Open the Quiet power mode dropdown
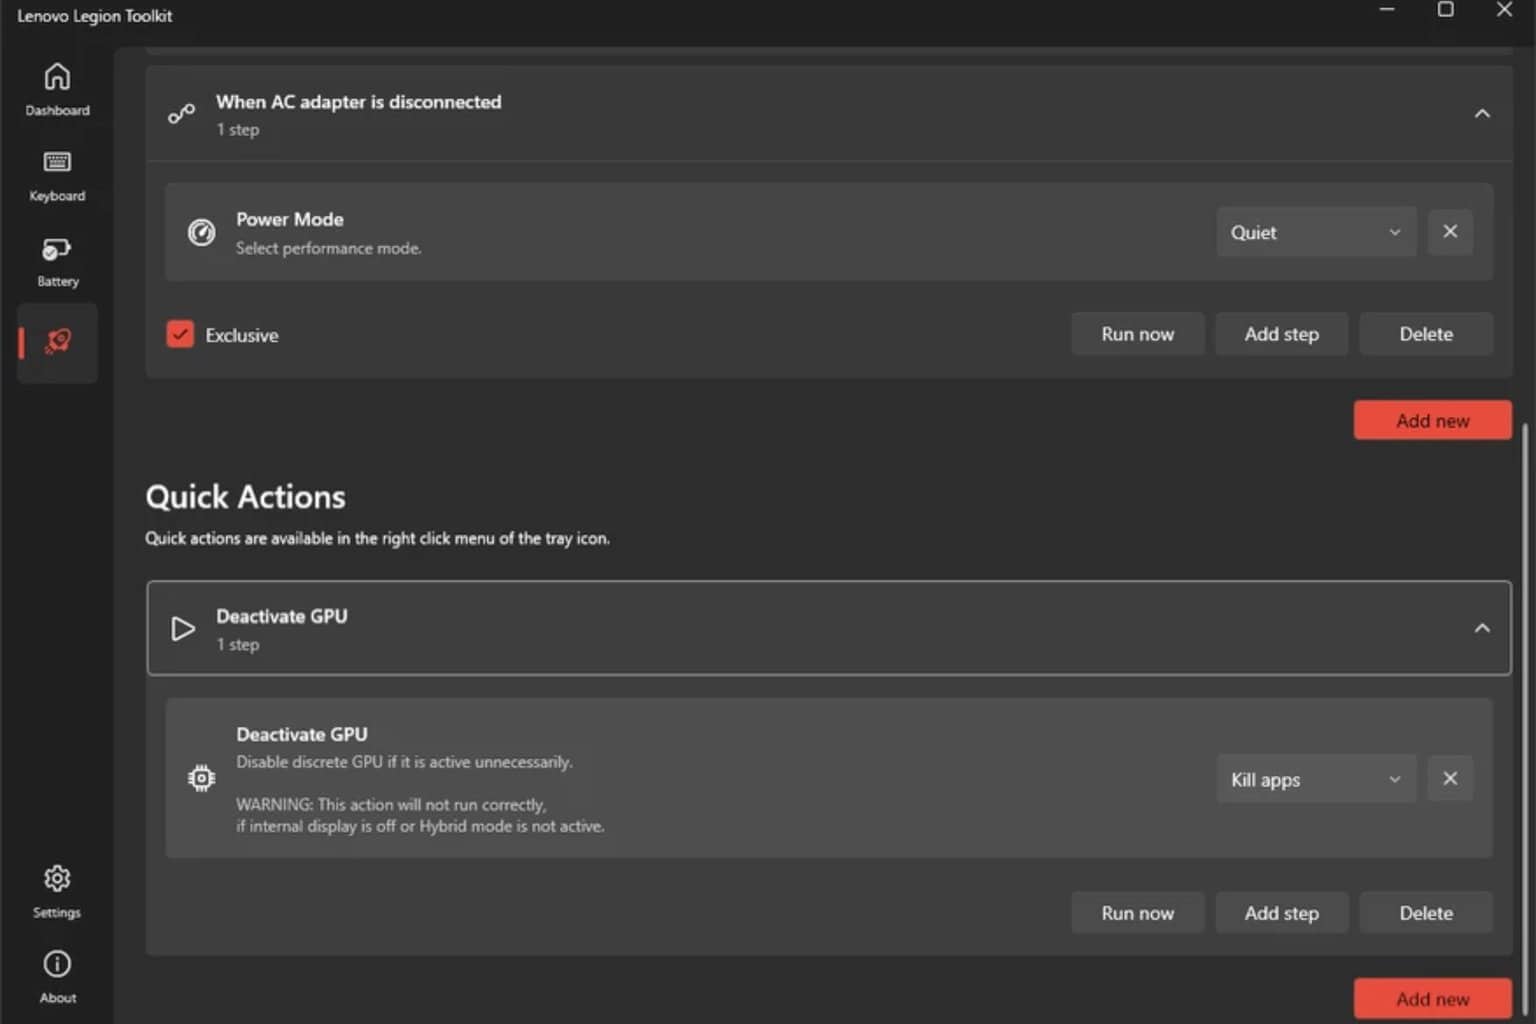1536x1024 pixels. (1315, 232)
